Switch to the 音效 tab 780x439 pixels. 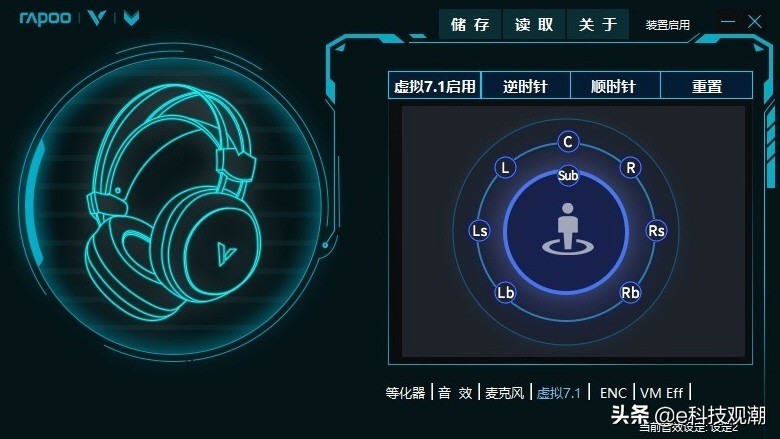455,393
